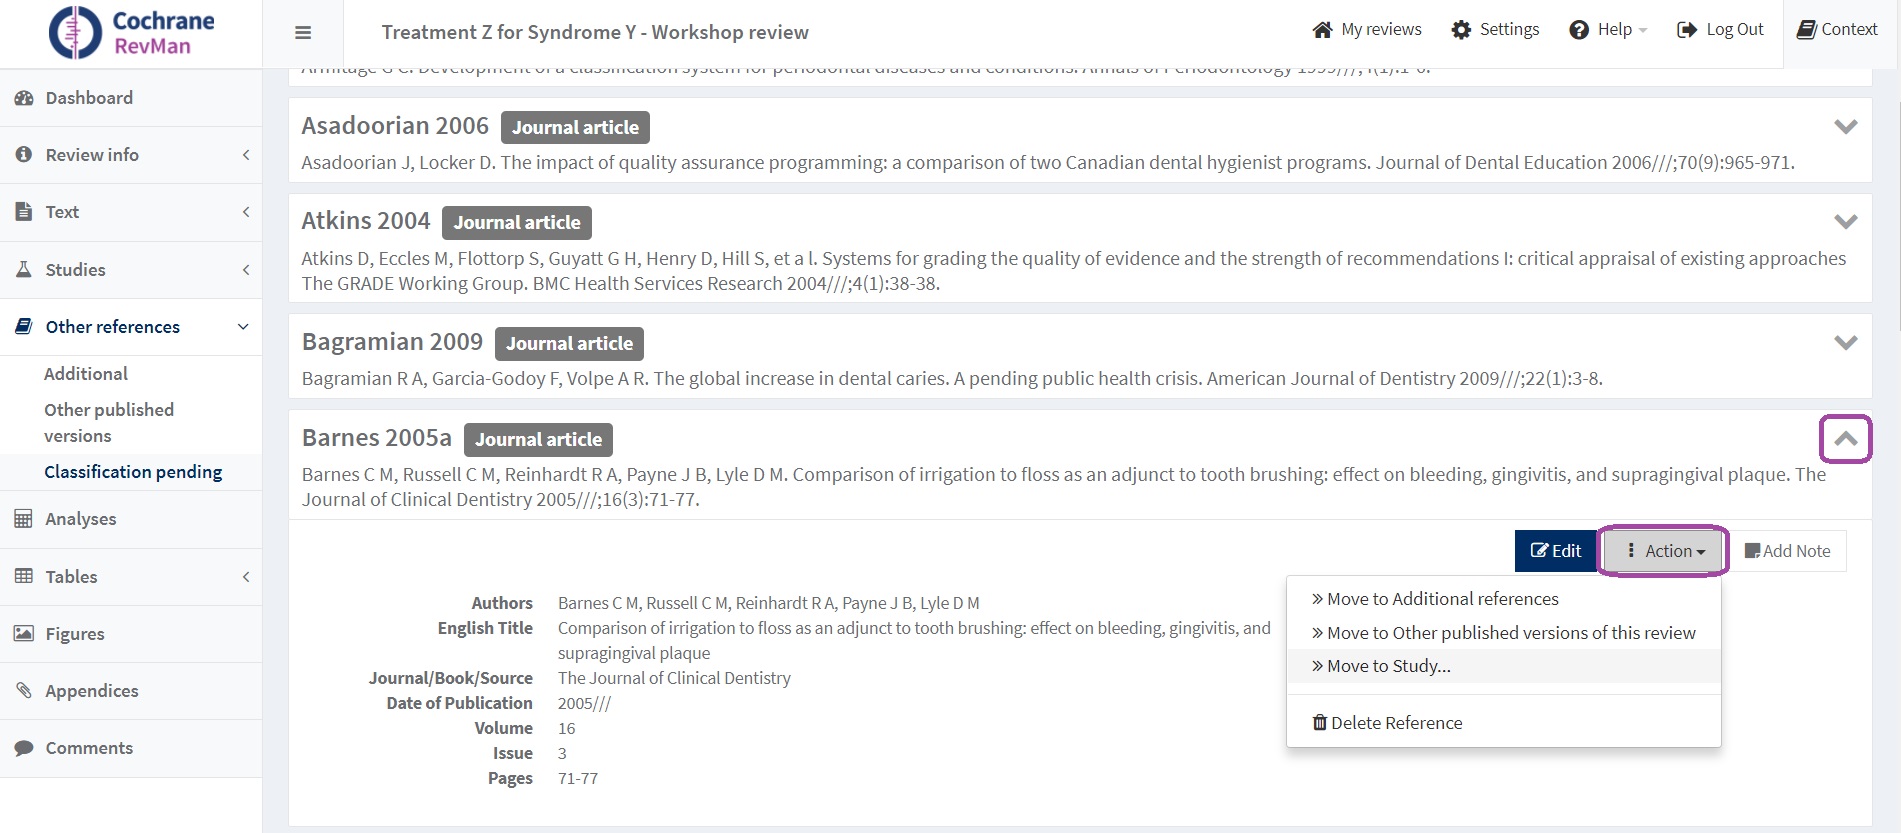This screenshot has width=1901, height=833.
Task: Open the Context panel
Action: tap(1837, 29)
